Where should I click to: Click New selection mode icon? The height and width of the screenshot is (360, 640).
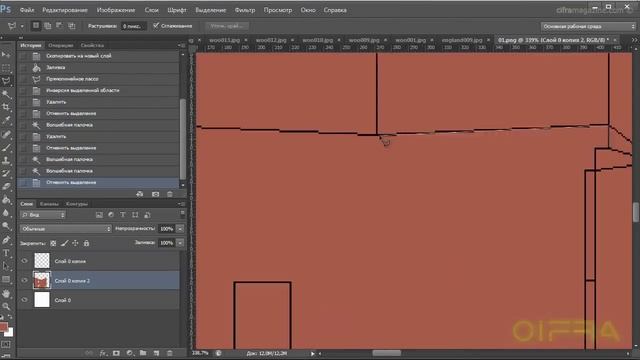[36, 26]
